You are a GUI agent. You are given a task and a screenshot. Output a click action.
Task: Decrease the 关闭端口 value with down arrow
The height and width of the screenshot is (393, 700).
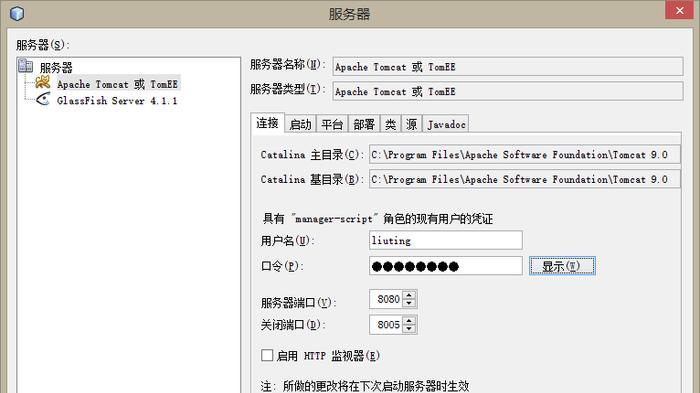409,329
